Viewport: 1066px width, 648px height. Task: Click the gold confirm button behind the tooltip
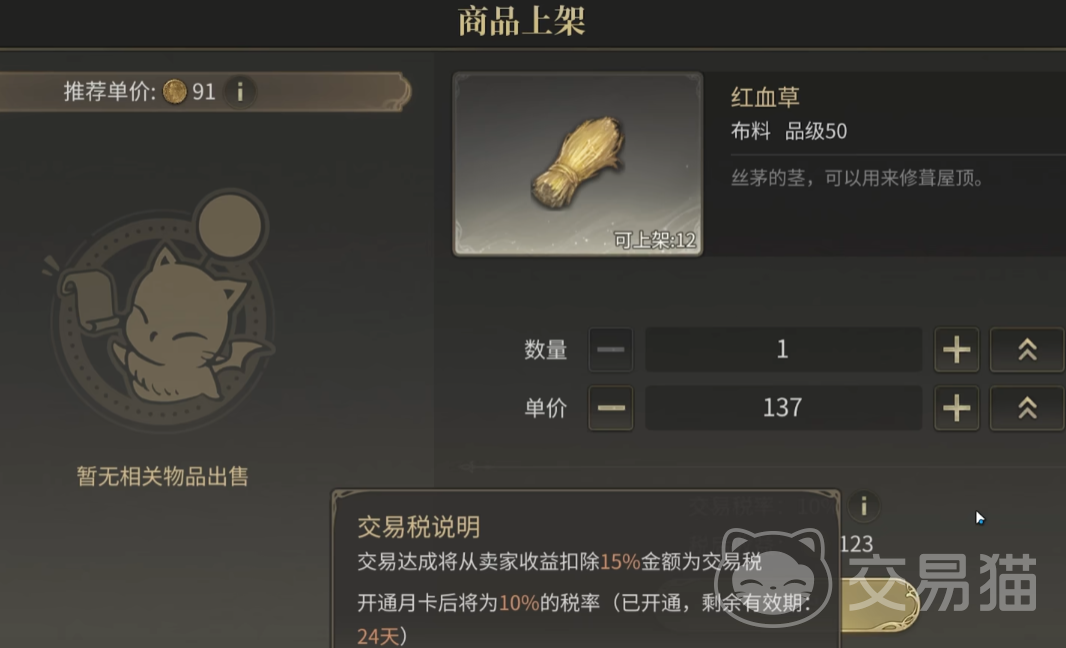coord(878,604)
